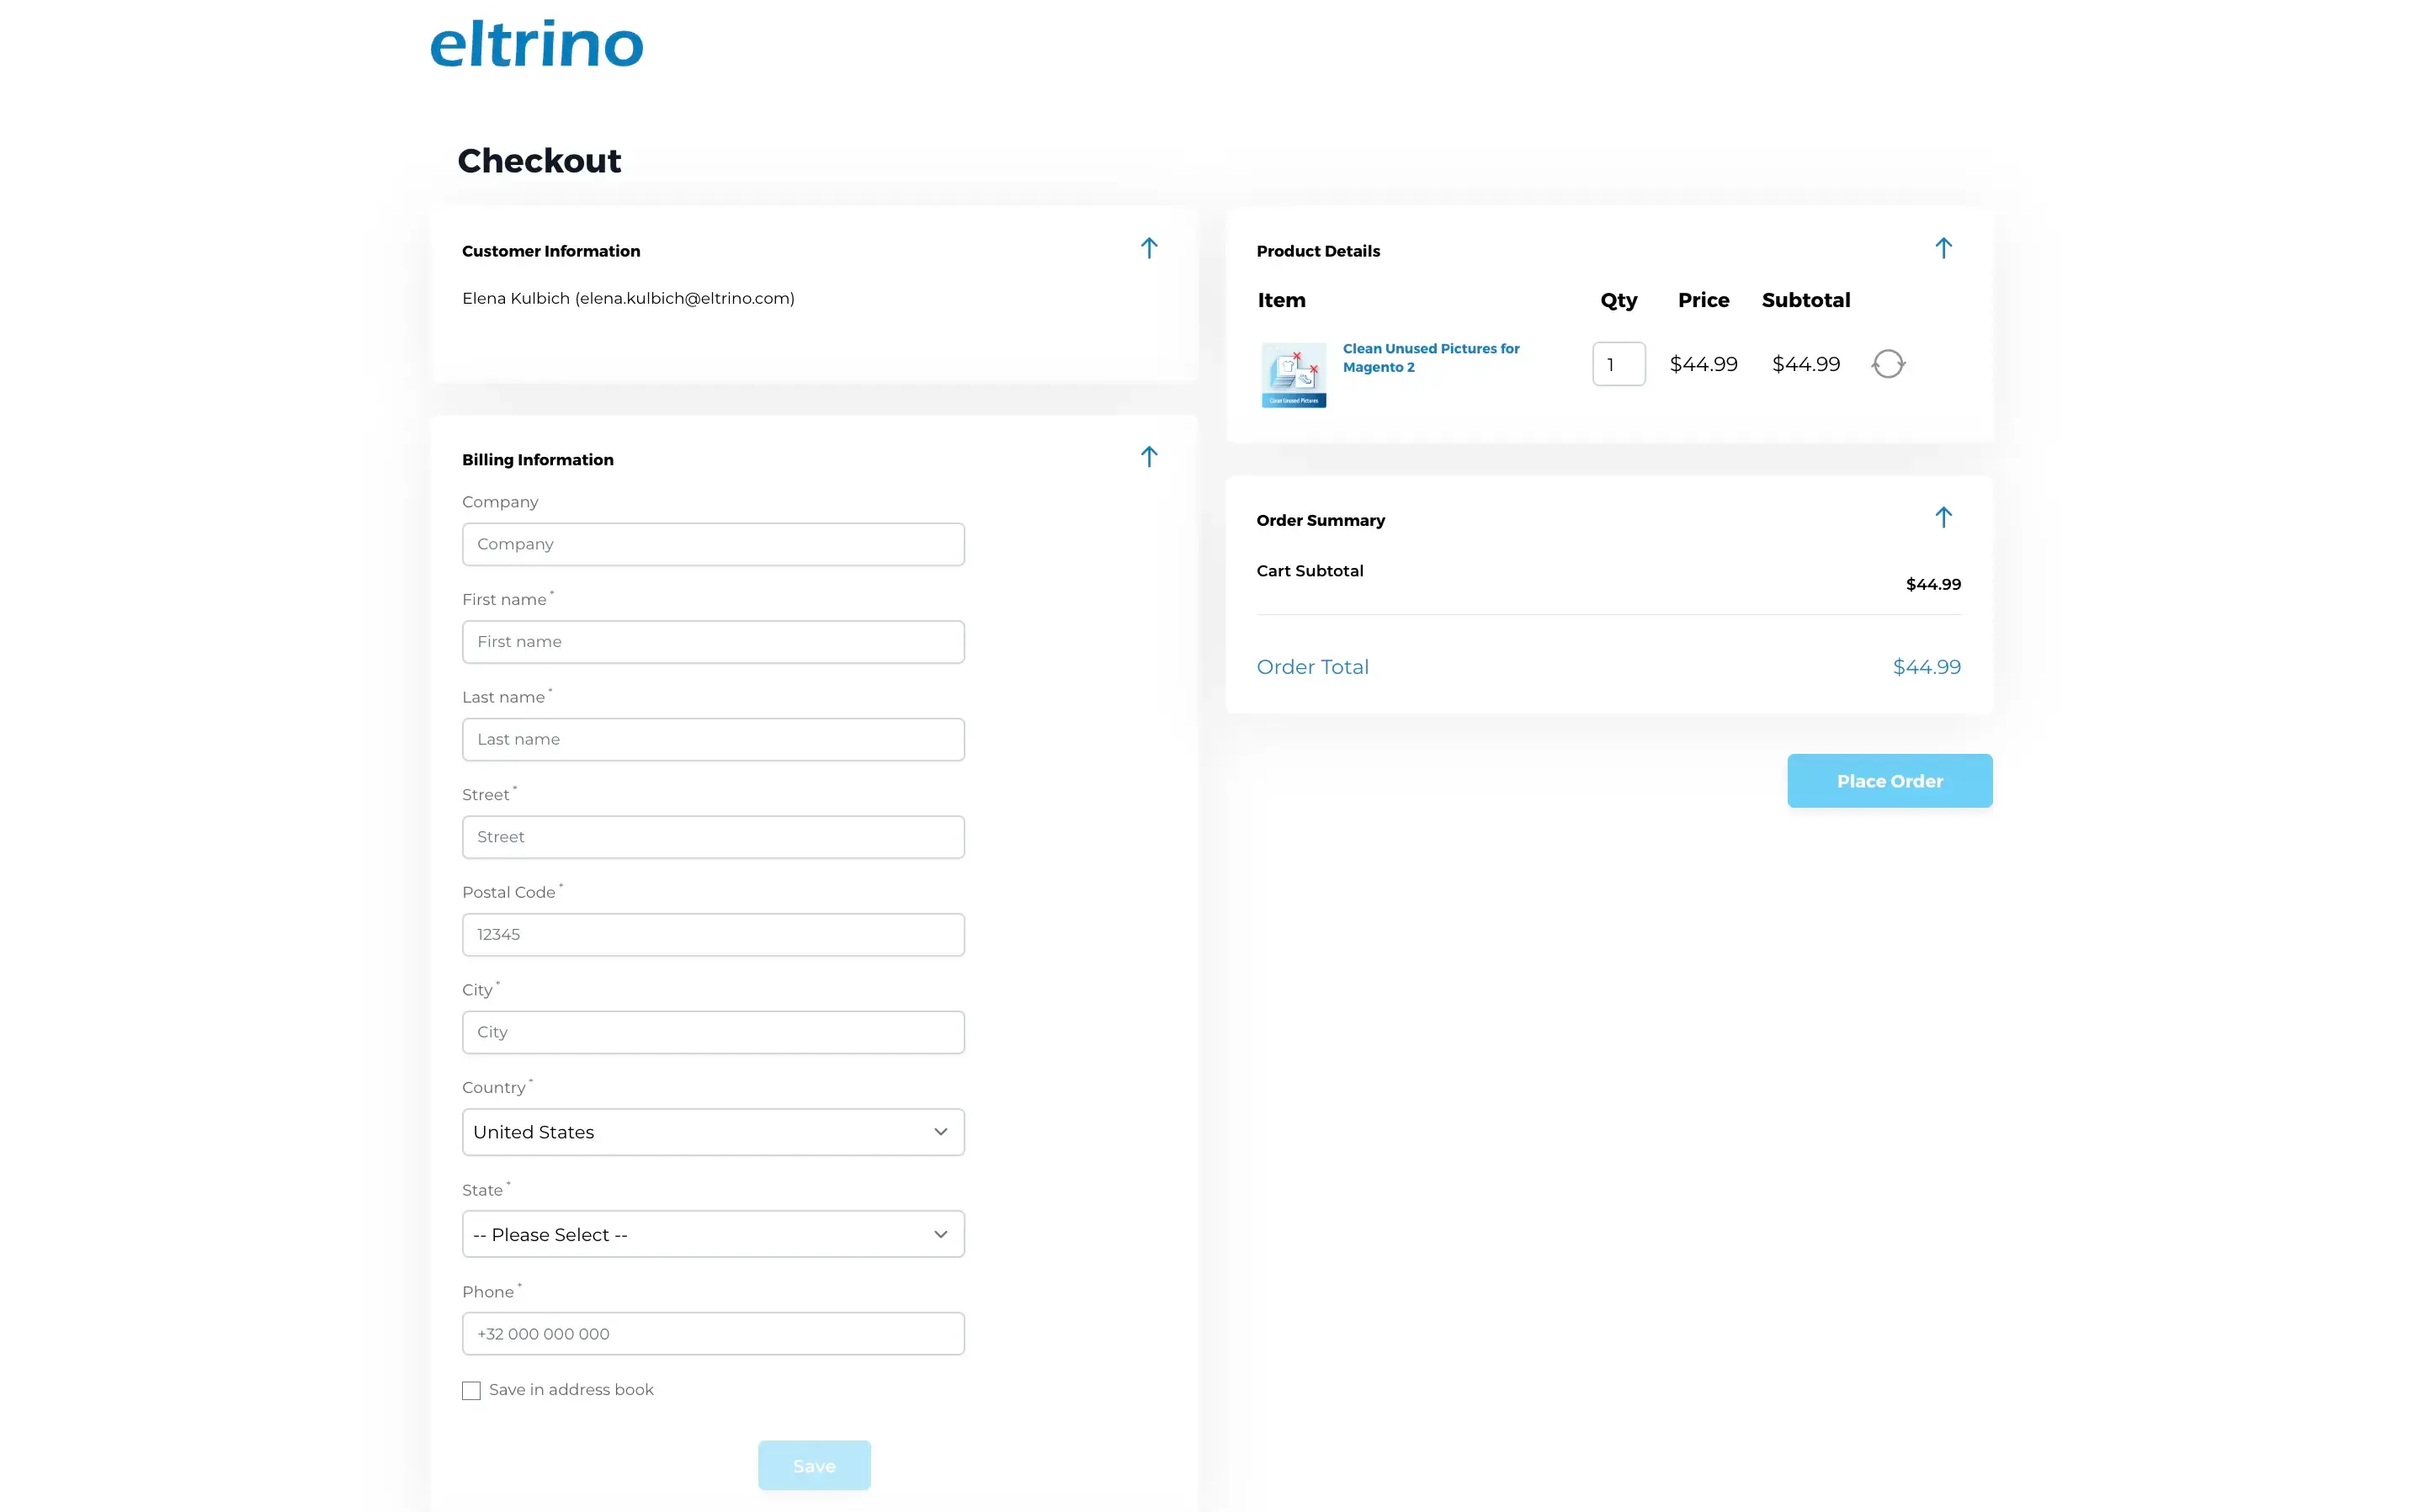Open the State Please Select dropdown
The width and height of the screenshot is (2424, 1512).
pyautogui.click(x=712, y=1234)
